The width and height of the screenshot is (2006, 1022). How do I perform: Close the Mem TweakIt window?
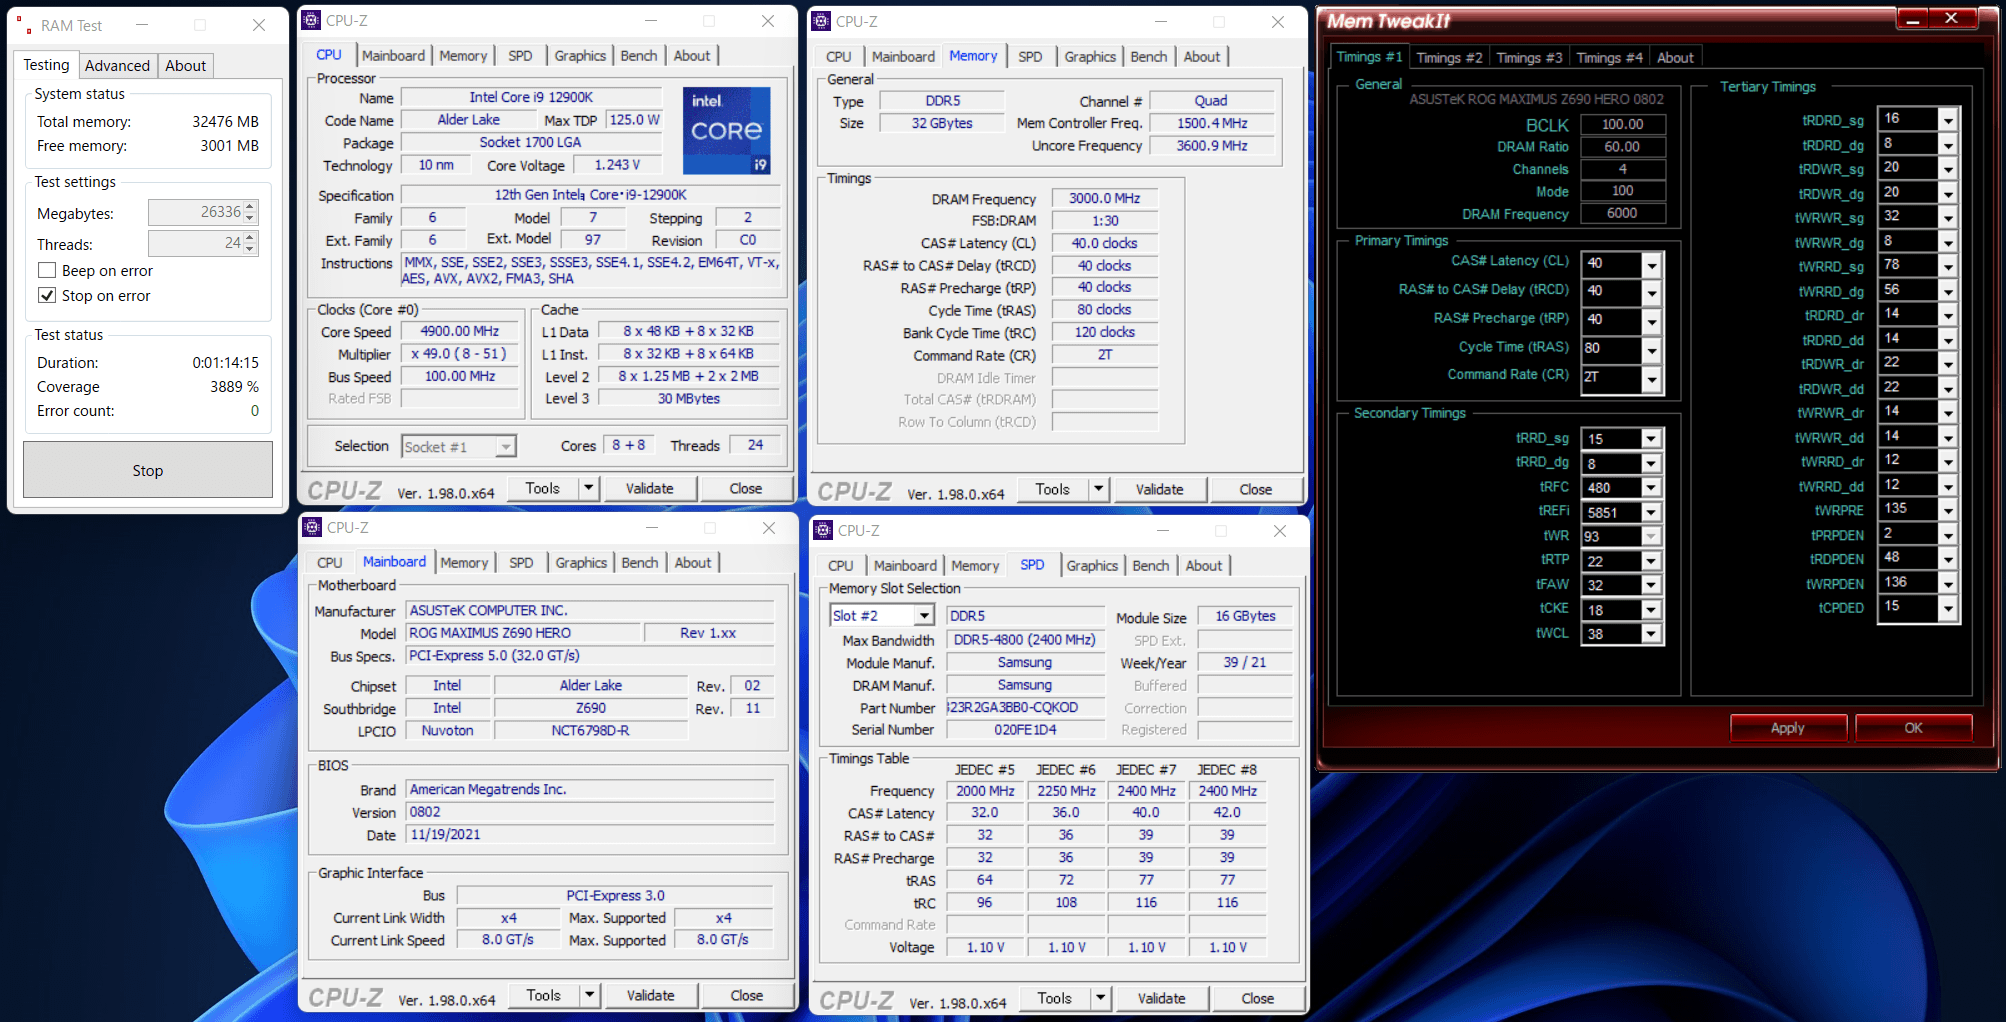click(1951, 19)
